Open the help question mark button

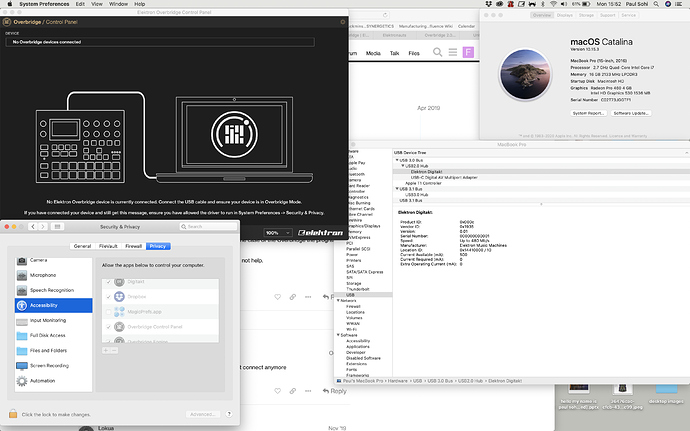pyautogui.click(x=229, y=414)
